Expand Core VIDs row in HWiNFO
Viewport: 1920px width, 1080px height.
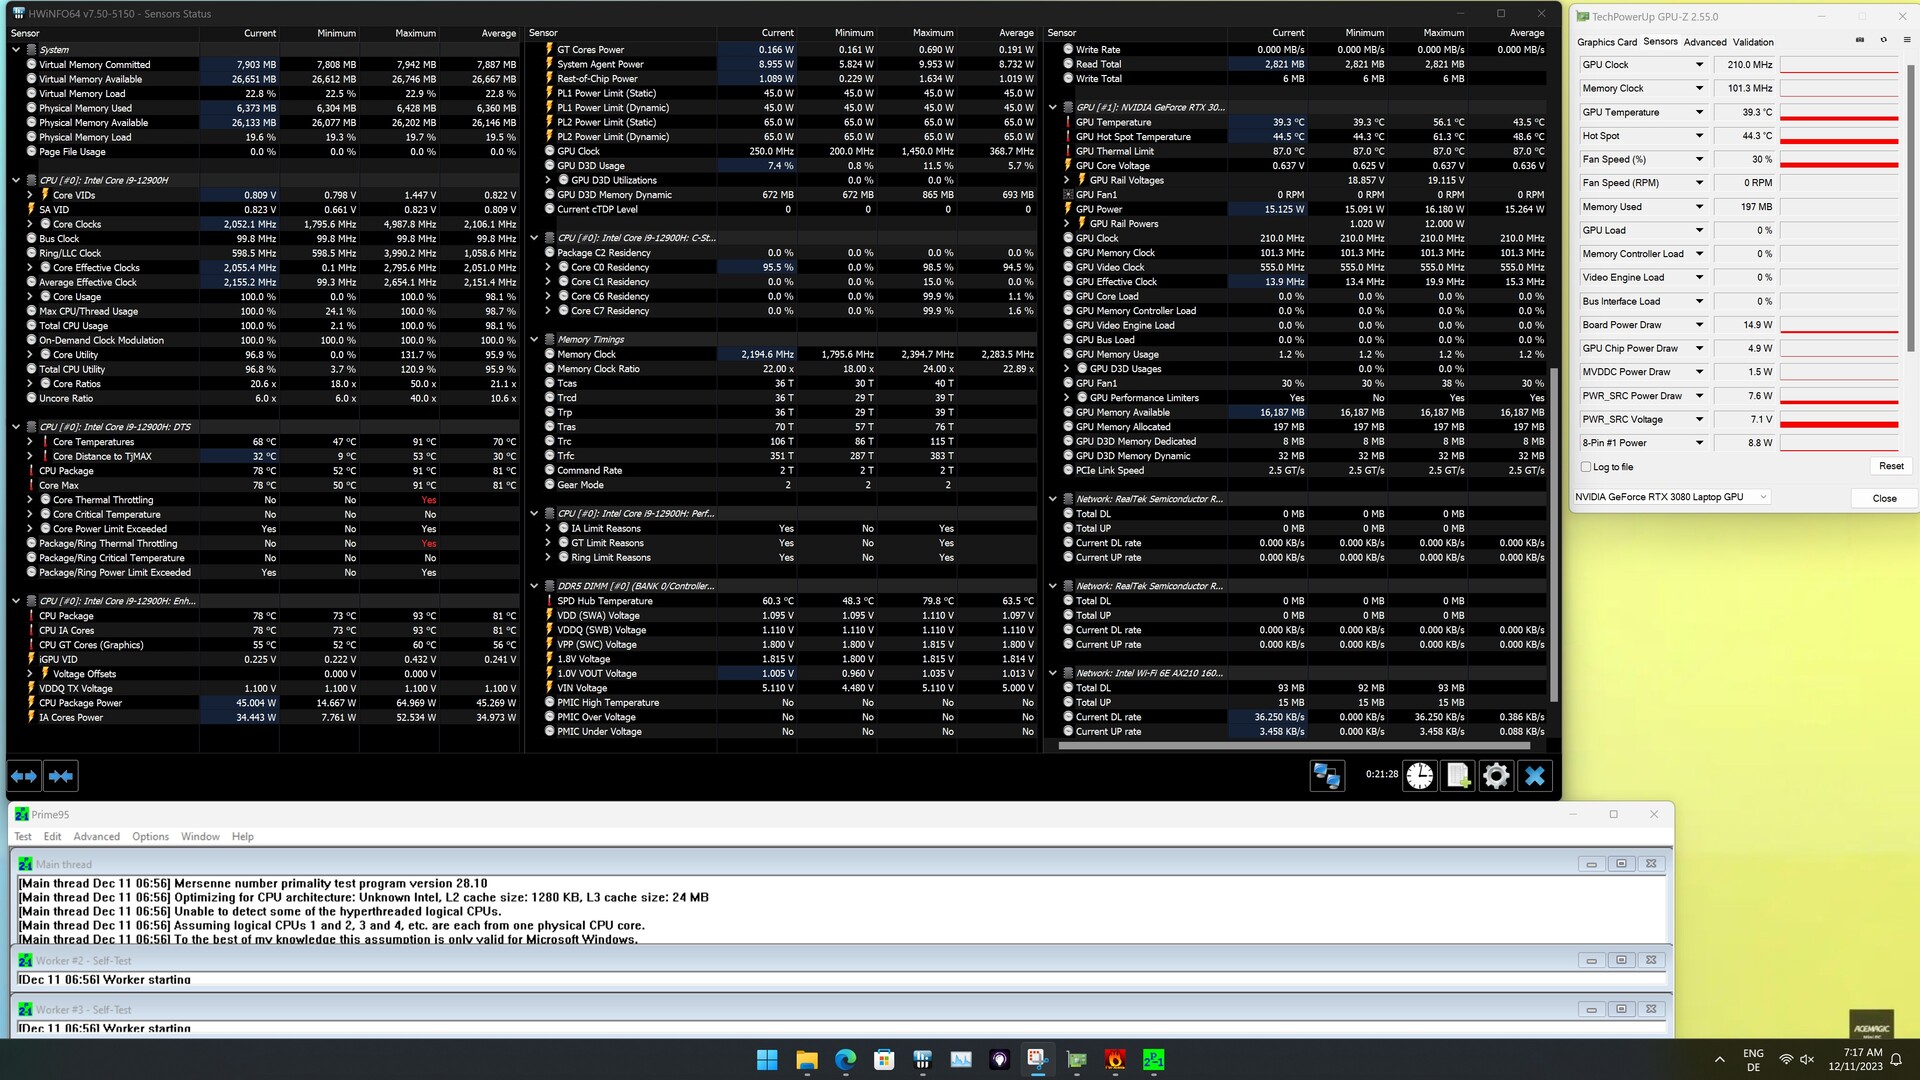coord(30,196)
